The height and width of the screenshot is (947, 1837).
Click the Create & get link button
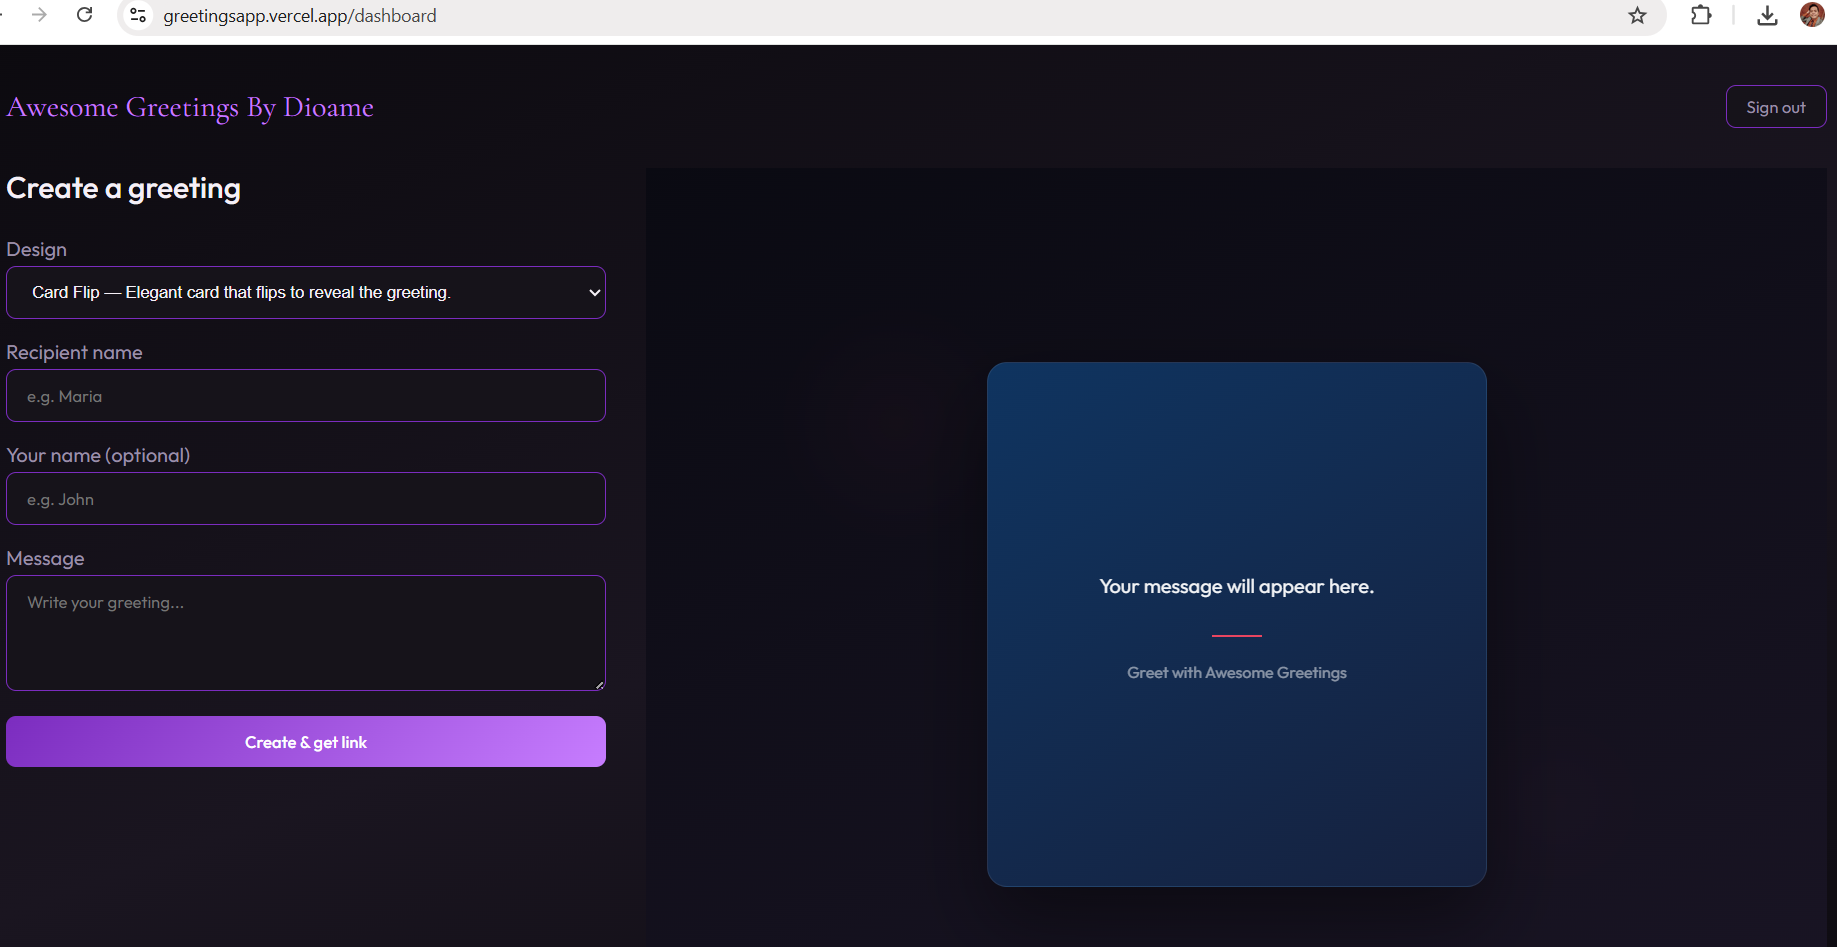point(306,742)
